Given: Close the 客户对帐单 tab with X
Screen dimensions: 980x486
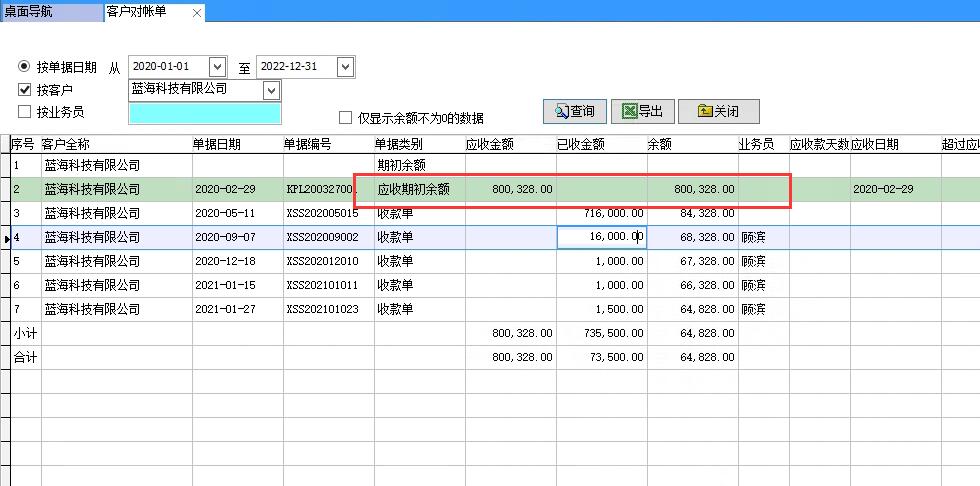Looking at the screenshot, I should (x=196, y=13).
